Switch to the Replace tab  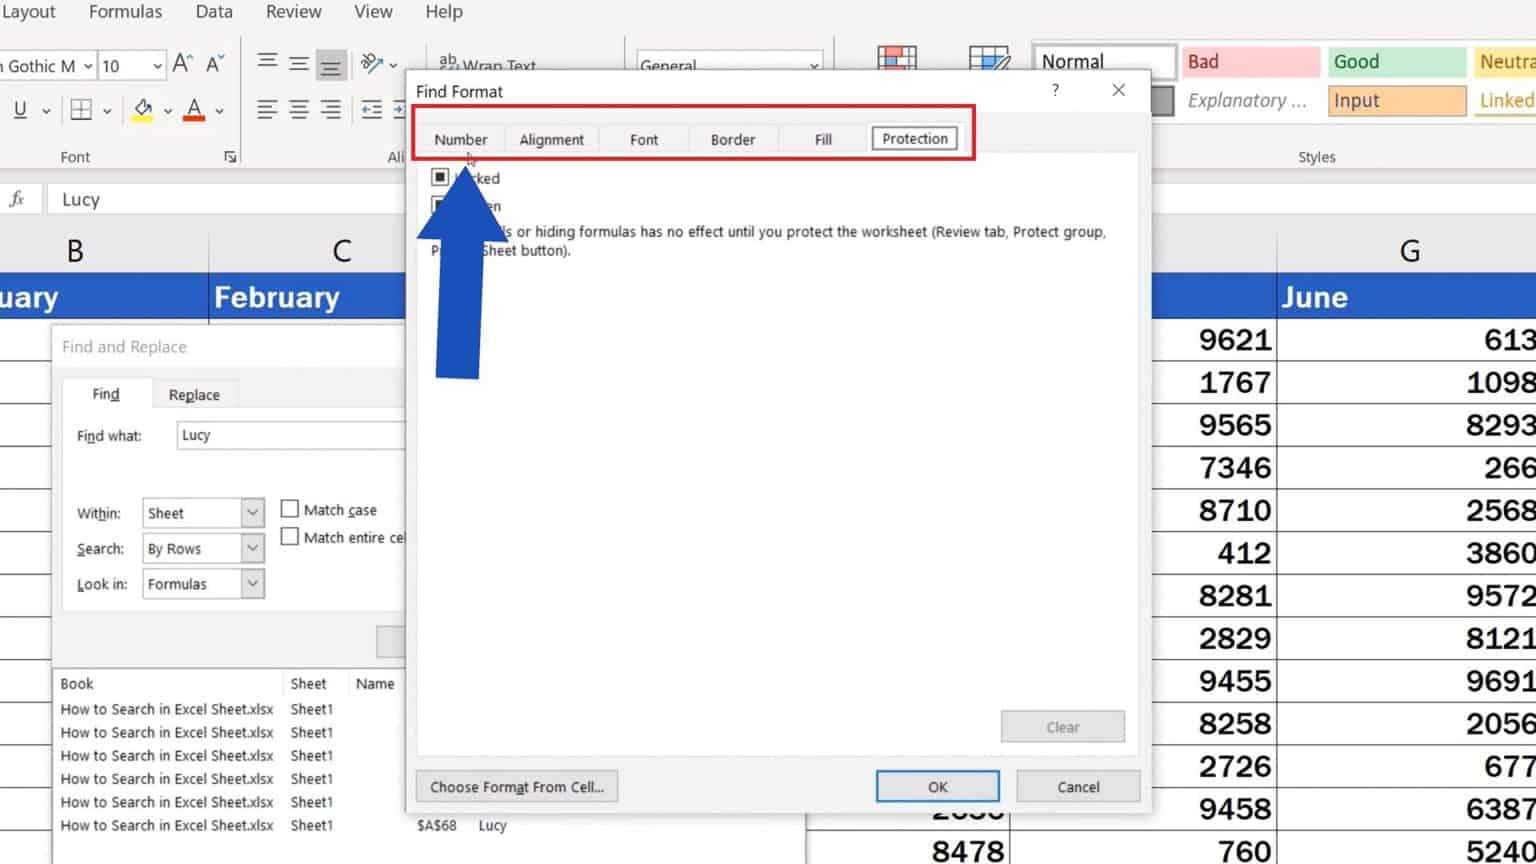pyautogui.click(x=194, y=394)
